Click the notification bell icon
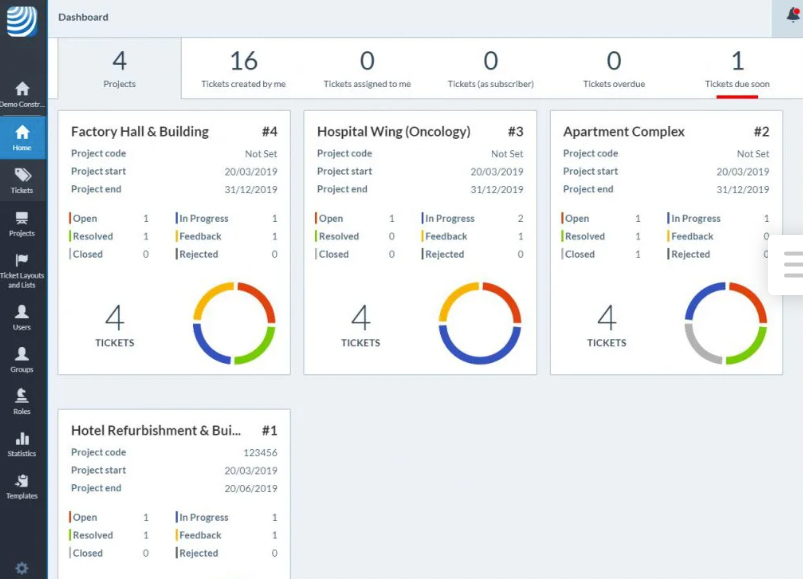803x579 pixels. point(792,16)
